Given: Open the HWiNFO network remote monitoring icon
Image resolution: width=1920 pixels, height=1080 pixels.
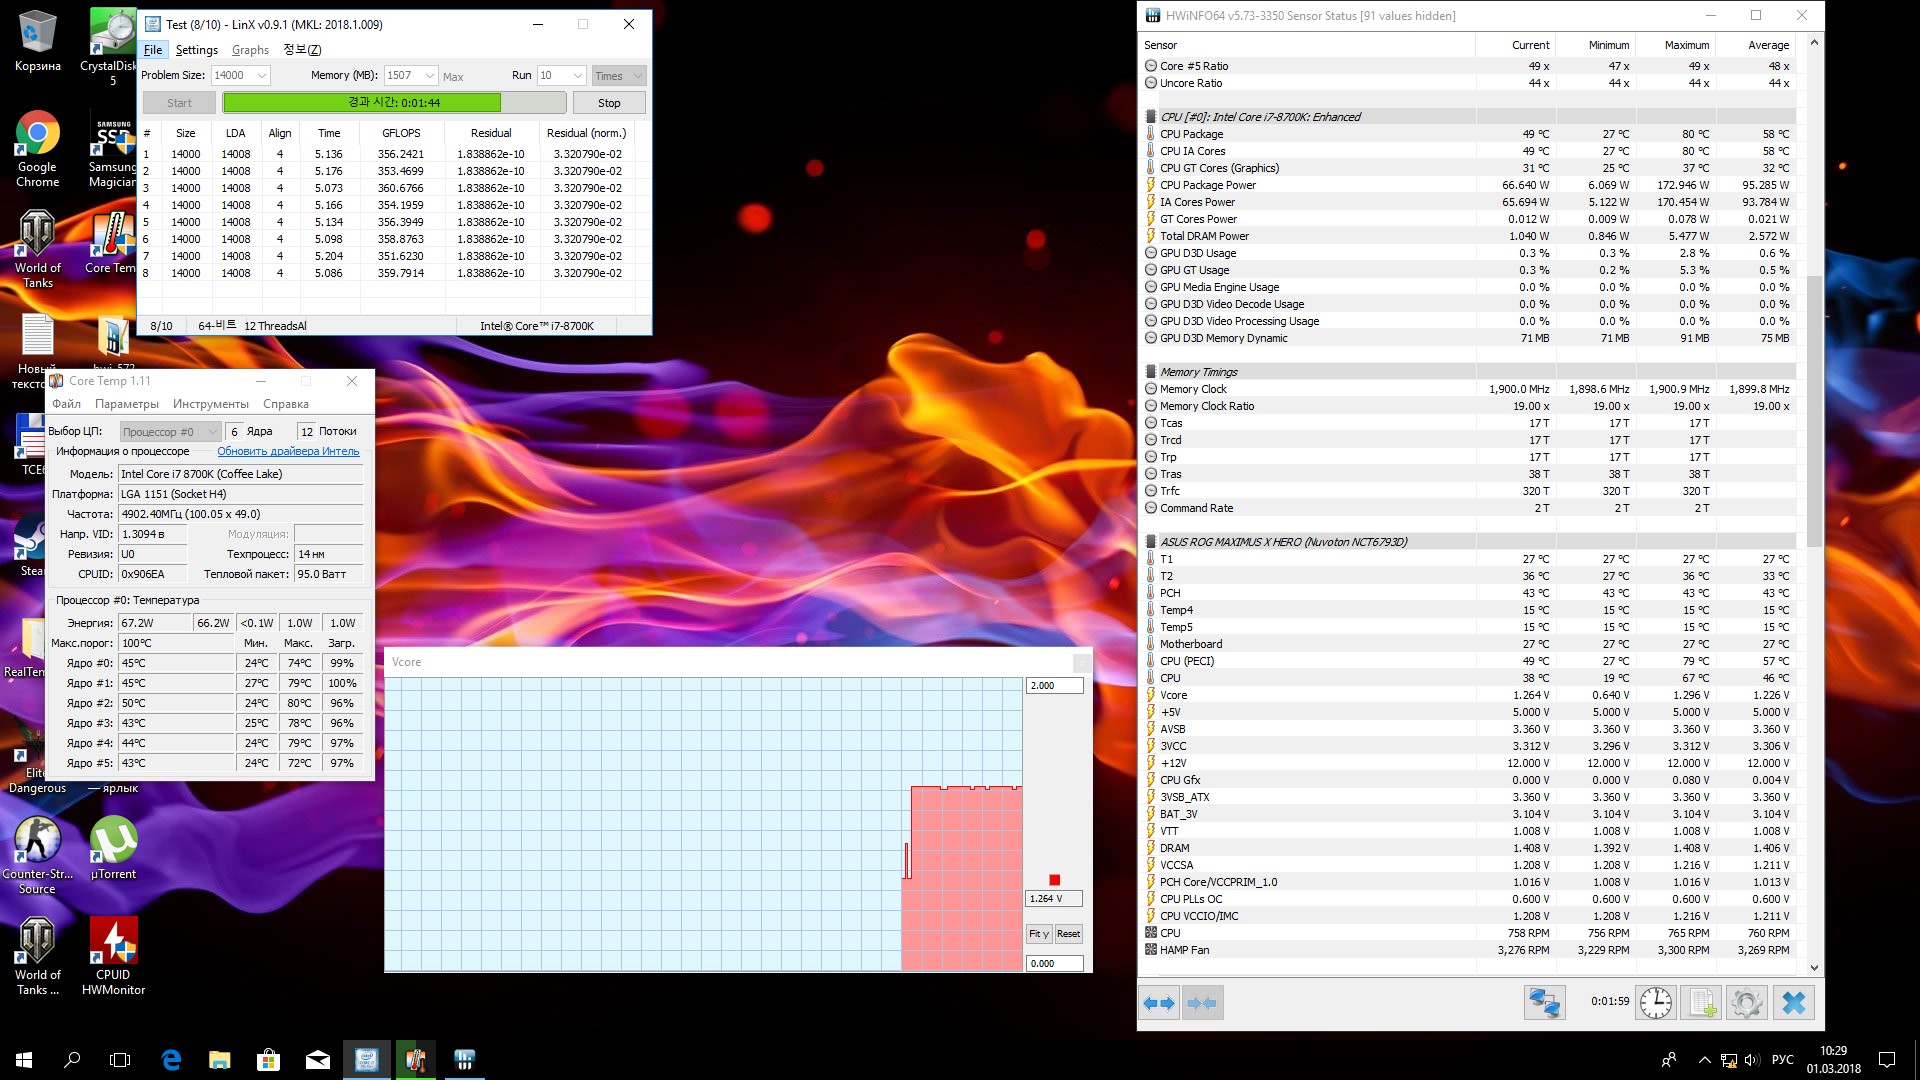Looking at the screenshot, I should tap(1544, 1003).
